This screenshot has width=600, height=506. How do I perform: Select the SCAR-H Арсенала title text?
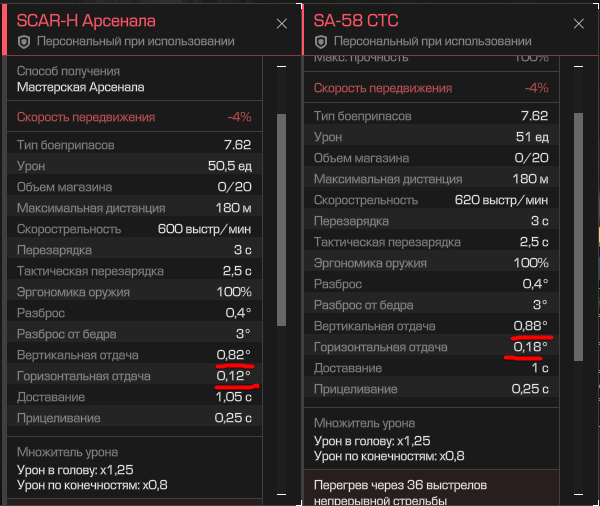(x=86, y=21)
